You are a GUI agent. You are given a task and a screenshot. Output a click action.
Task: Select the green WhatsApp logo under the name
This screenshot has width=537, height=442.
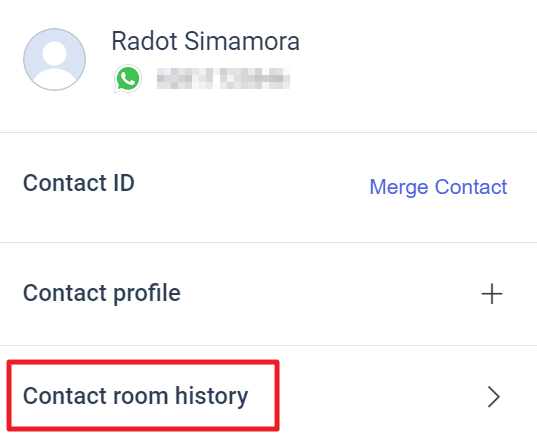click(x=128, y=79)
